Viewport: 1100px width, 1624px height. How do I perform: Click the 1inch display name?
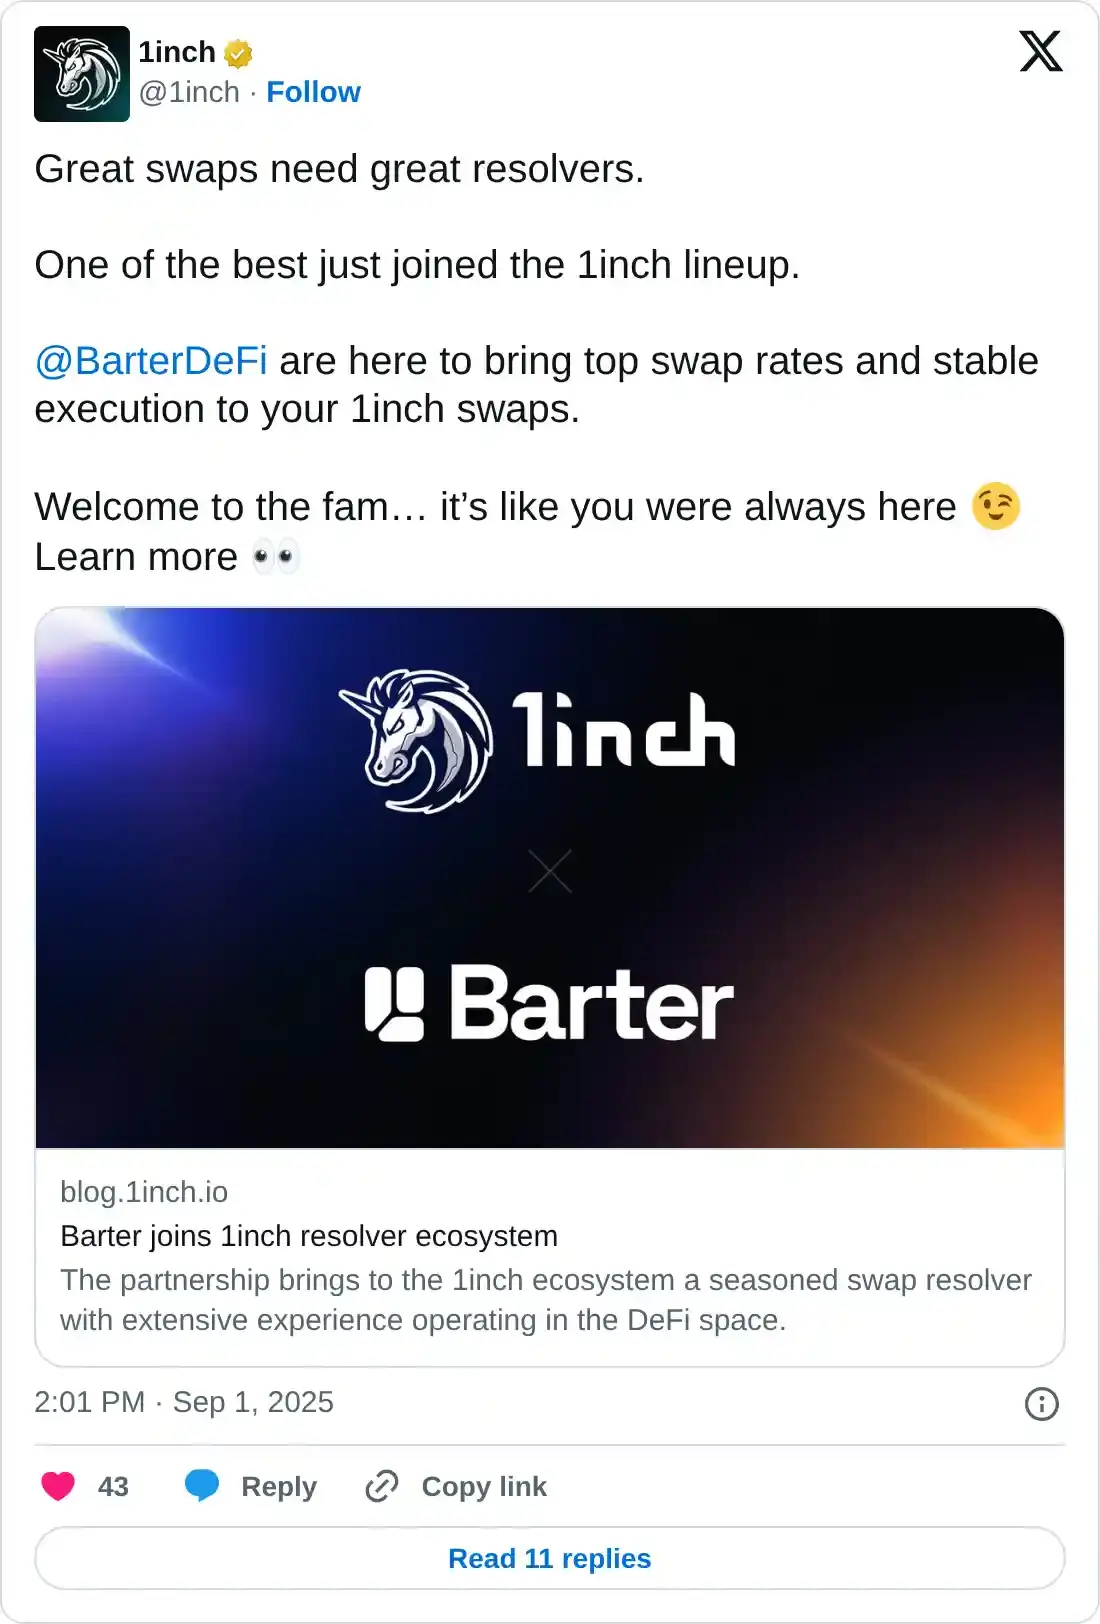pos(177,52)
